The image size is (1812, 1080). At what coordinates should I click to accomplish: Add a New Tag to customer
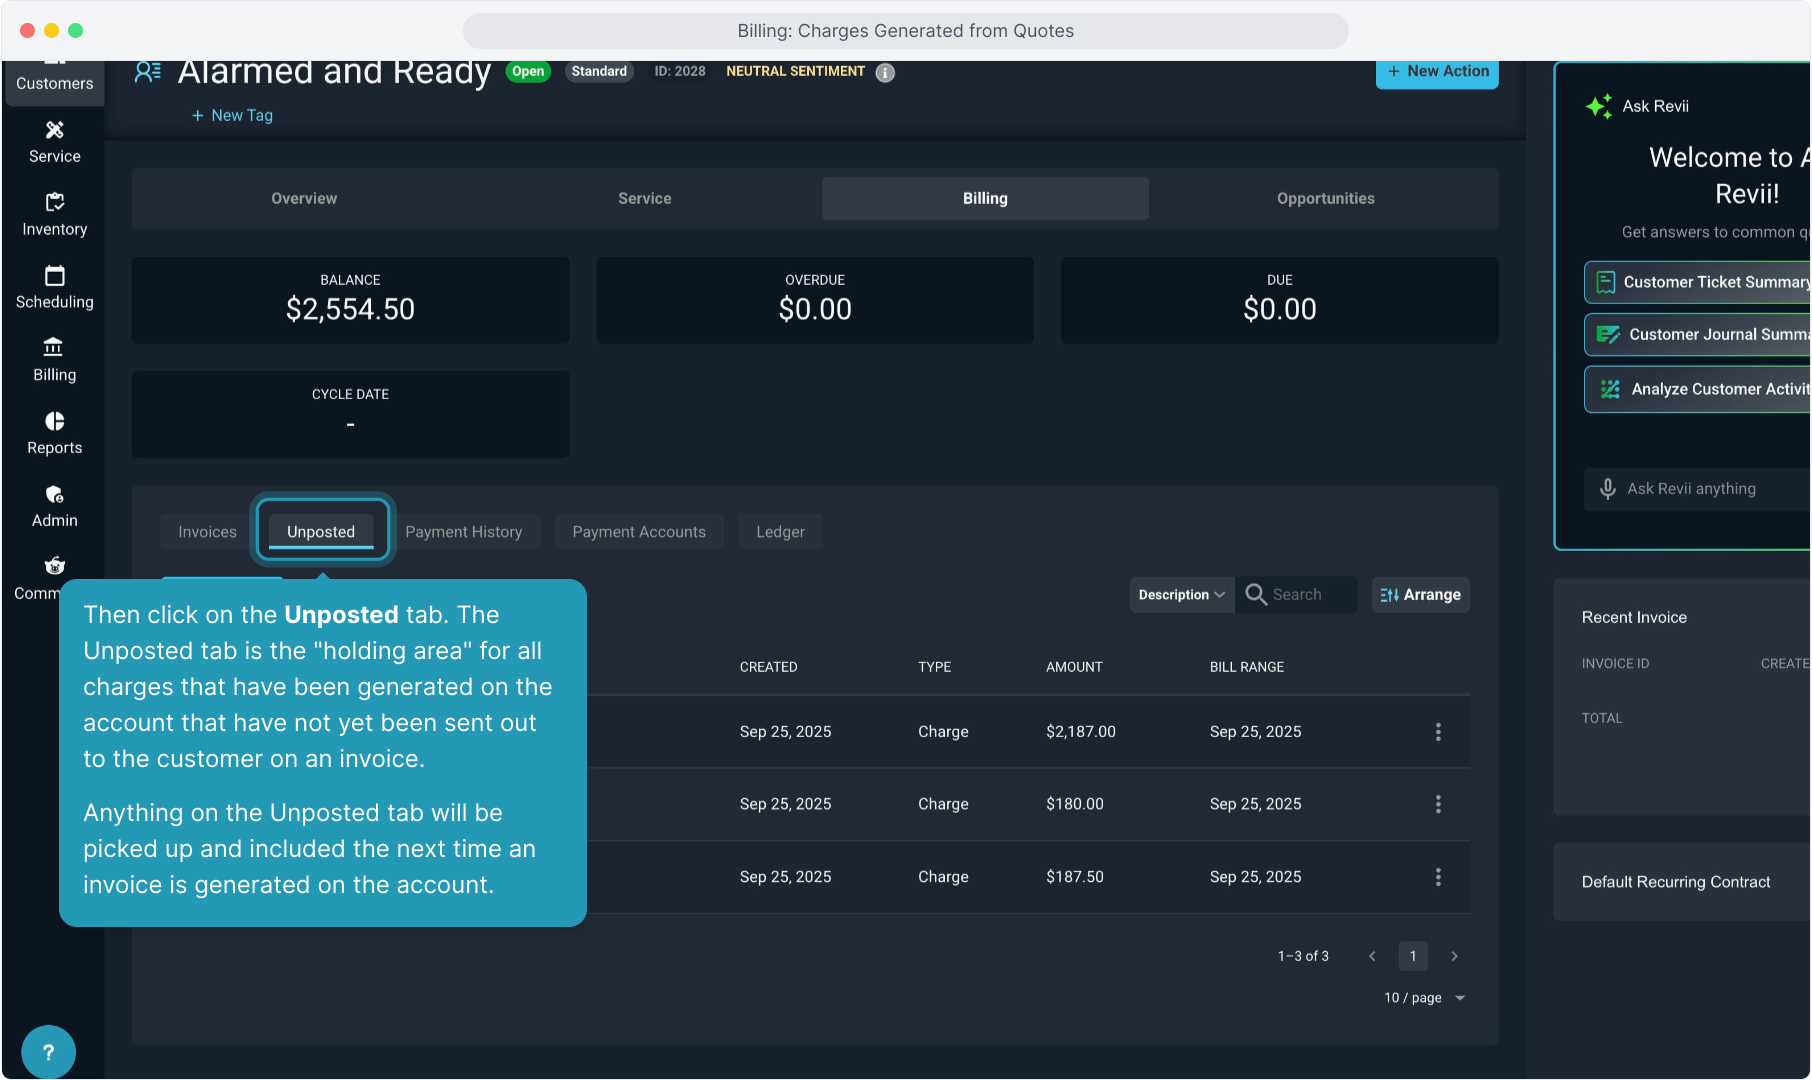232,116
